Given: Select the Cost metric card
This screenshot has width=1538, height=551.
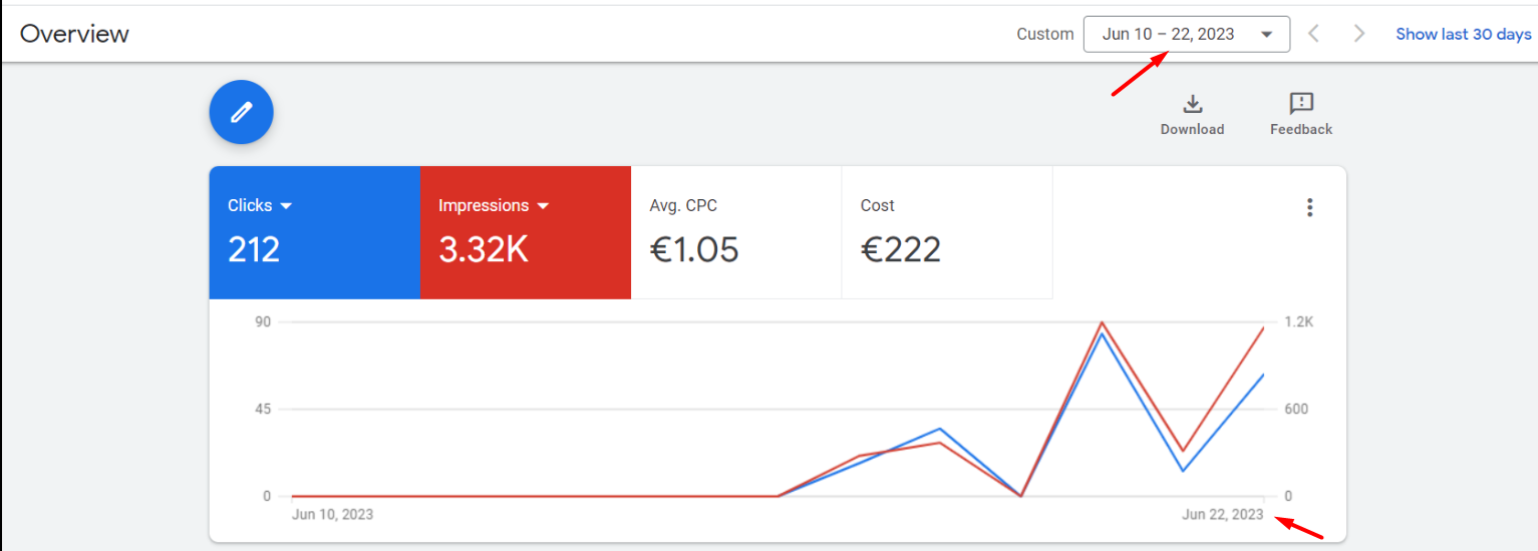Looking at the screenshot, I should click(947, 232).
